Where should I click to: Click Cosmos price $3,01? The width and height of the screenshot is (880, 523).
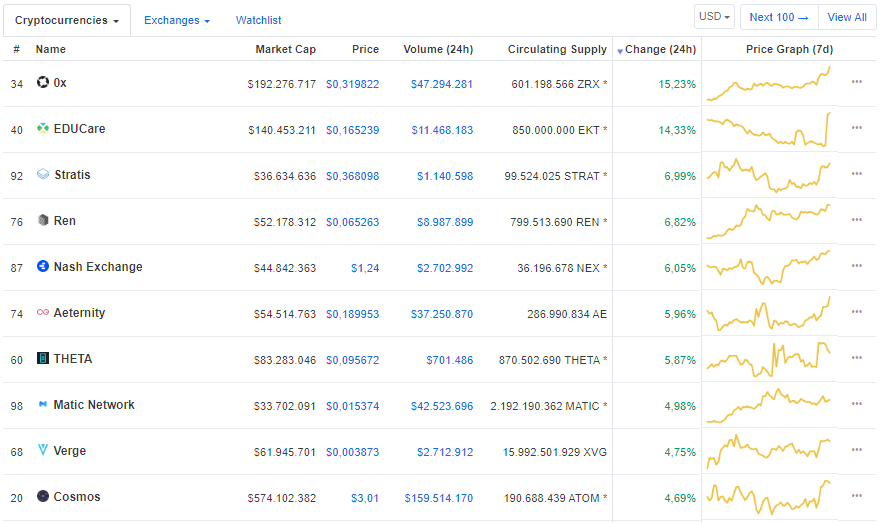coord(365,498)
